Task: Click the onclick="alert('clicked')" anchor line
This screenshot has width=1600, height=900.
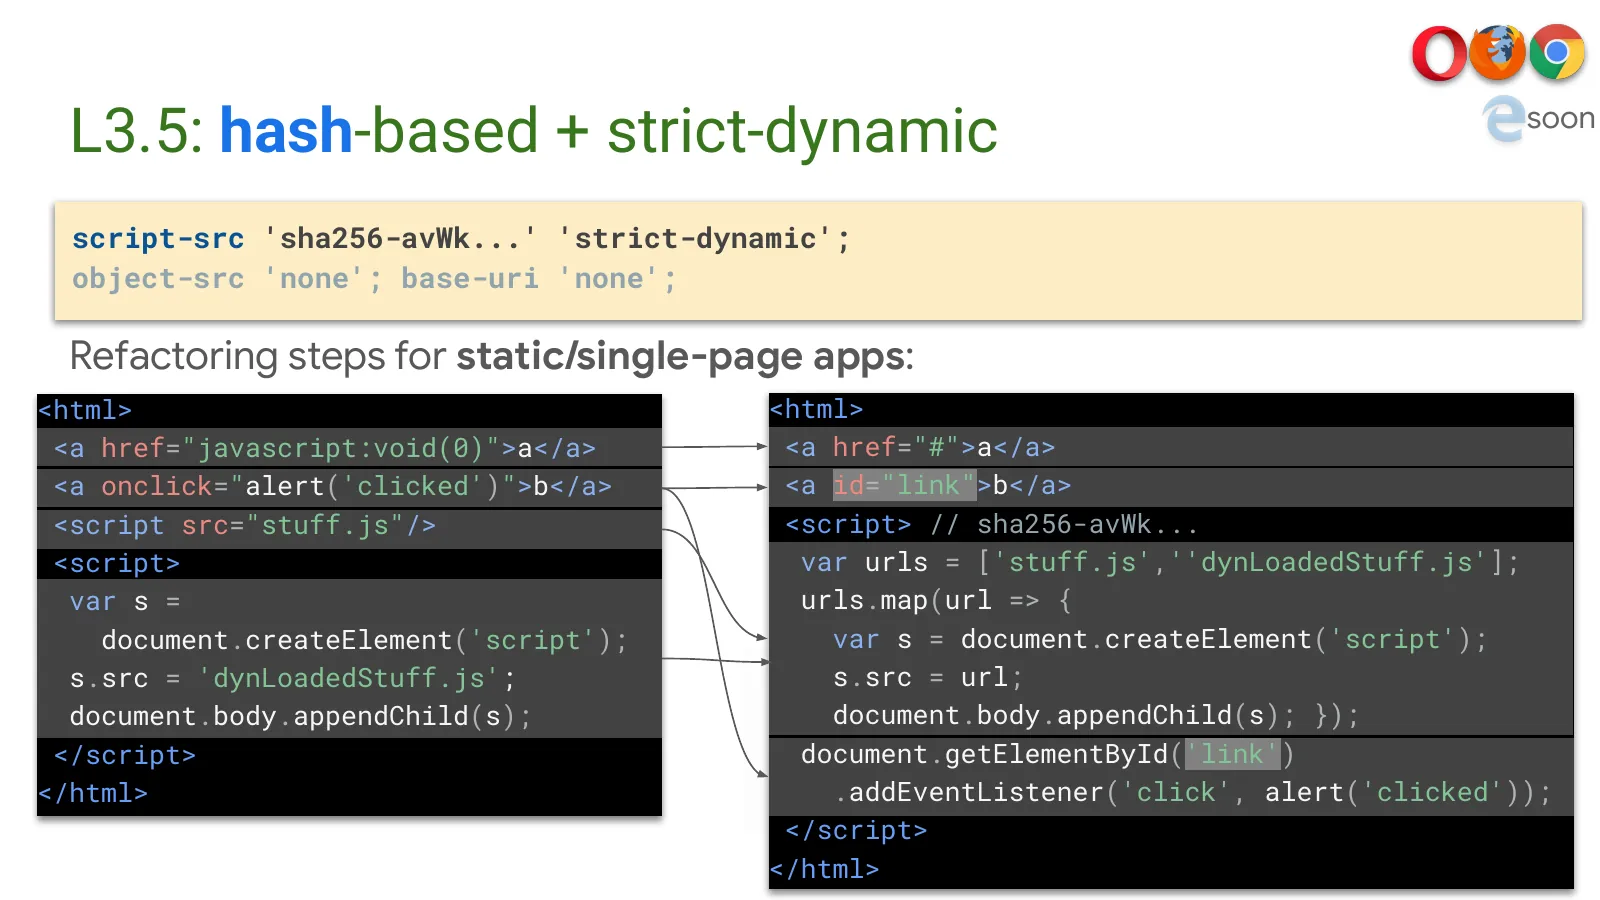Action: point(333,487)
